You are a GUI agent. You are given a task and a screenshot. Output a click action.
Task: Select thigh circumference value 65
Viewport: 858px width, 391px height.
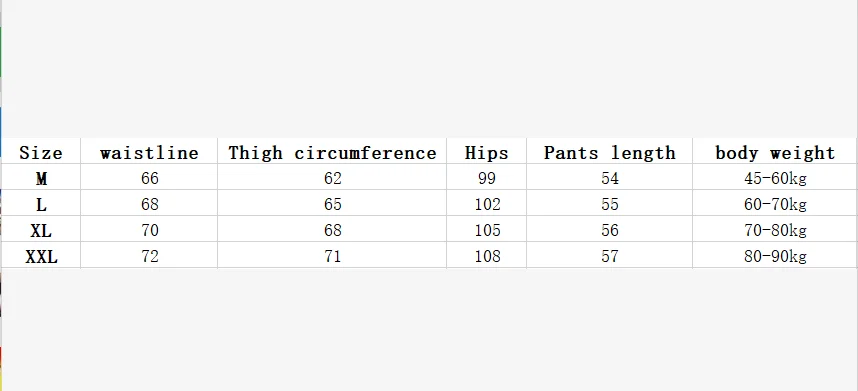[332, 204]
